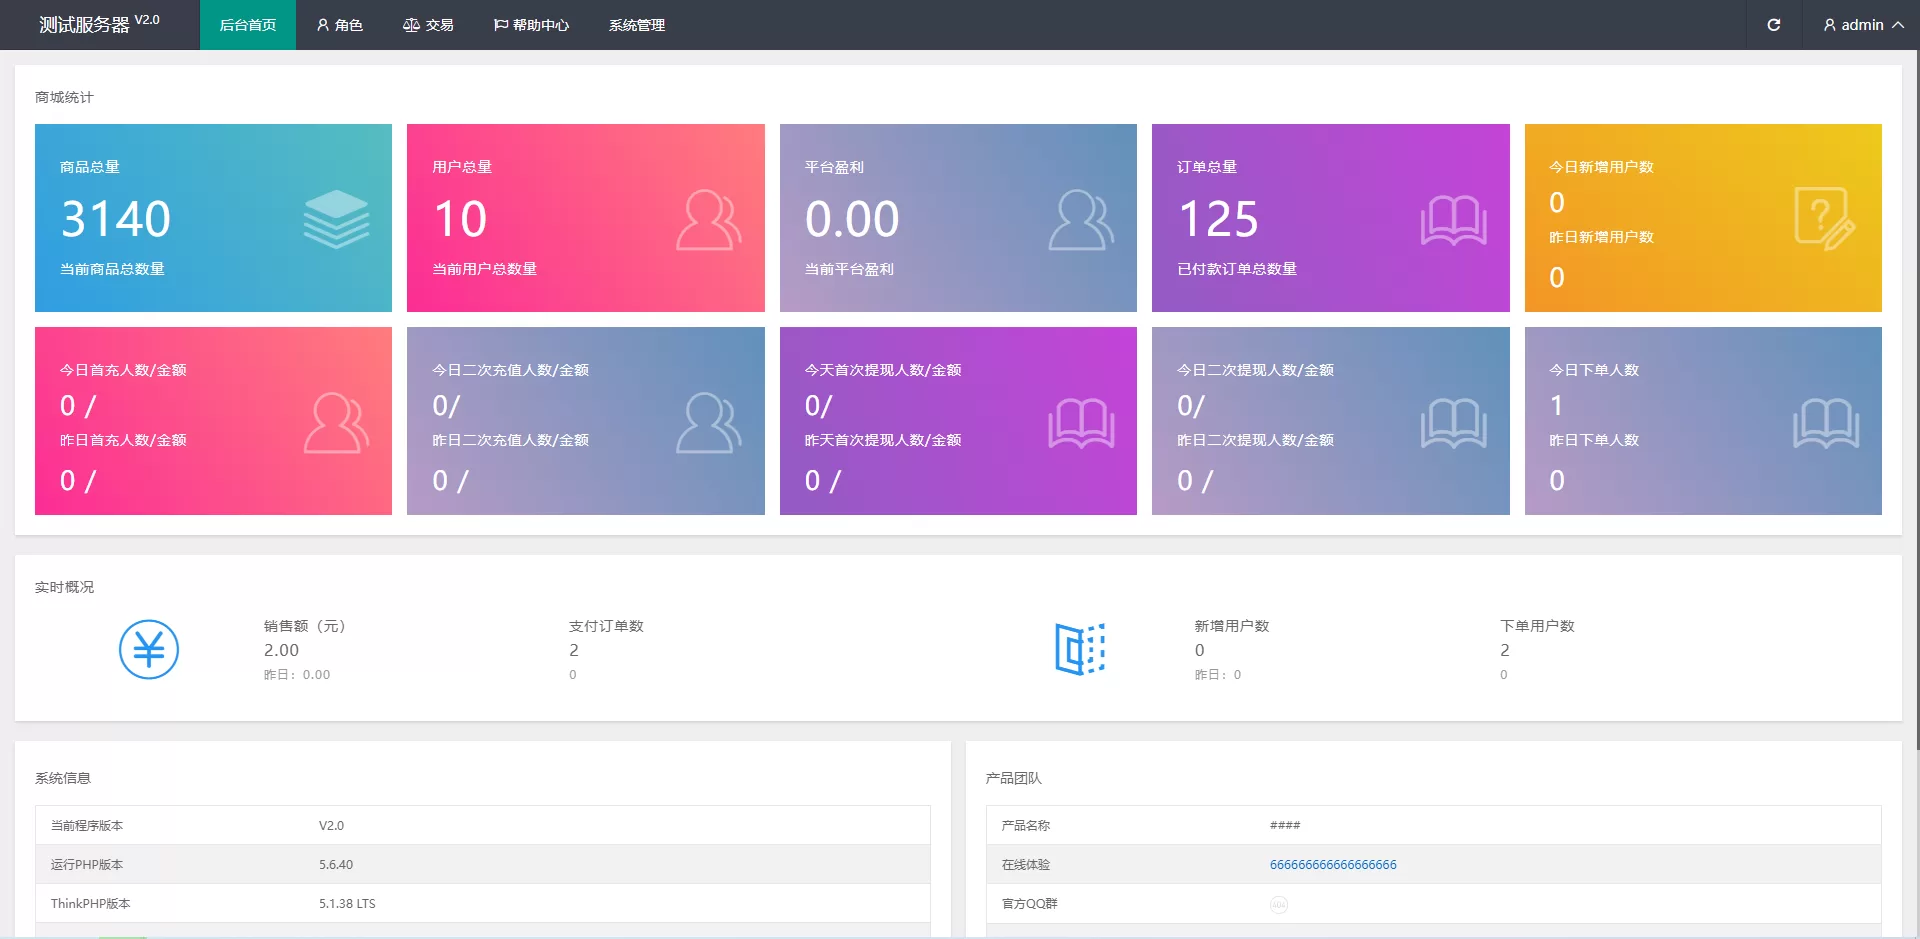
Task: Click the book icon on 今日下单人数 card
Action: click(1825, 423)
